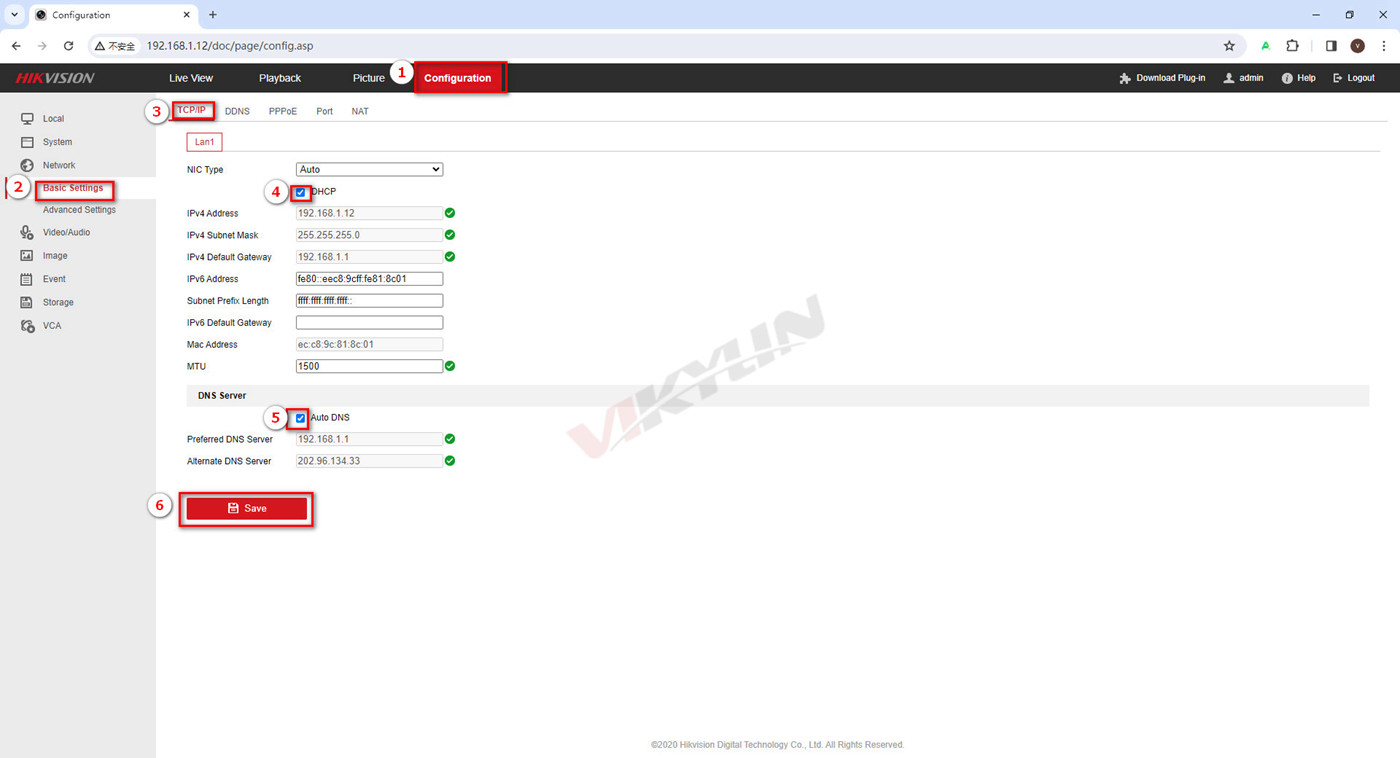1400x758 pixels.
Task: Uncheck the Auto DNS checkbox
Action: [300, 418]
